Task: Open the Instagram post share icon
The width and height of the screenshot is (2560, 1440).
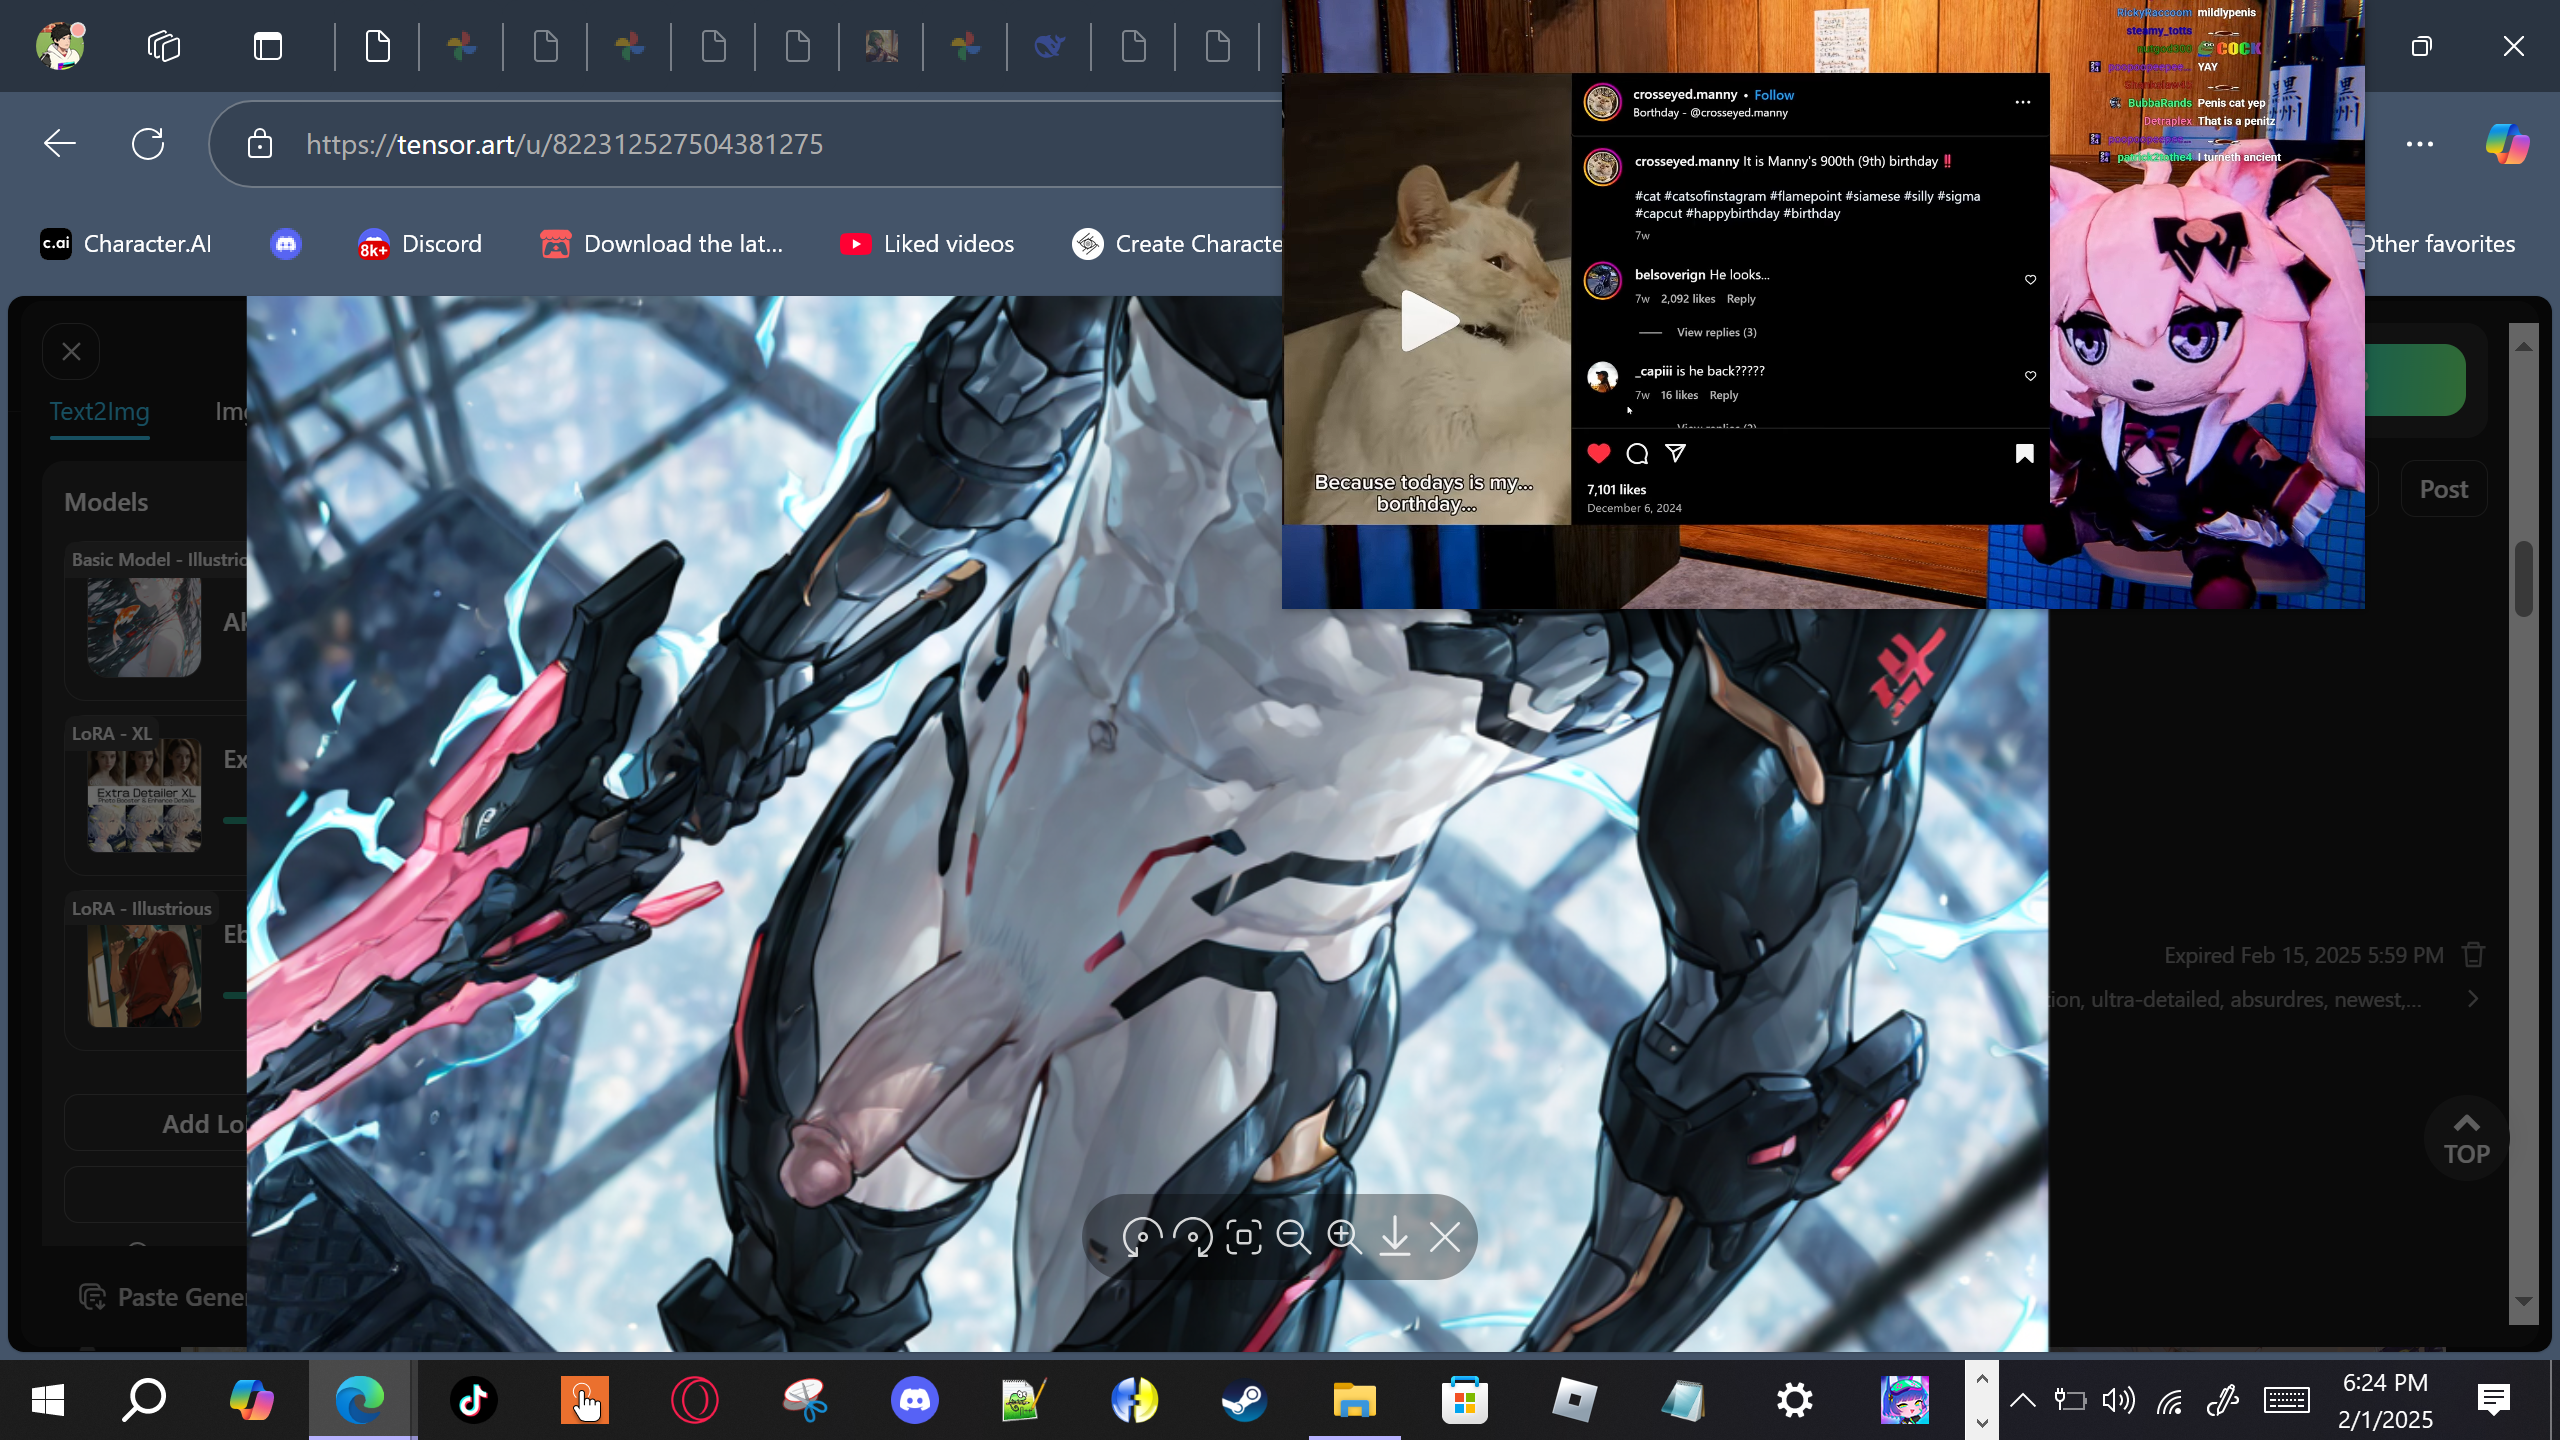Action: click(x=1676, y=453)
